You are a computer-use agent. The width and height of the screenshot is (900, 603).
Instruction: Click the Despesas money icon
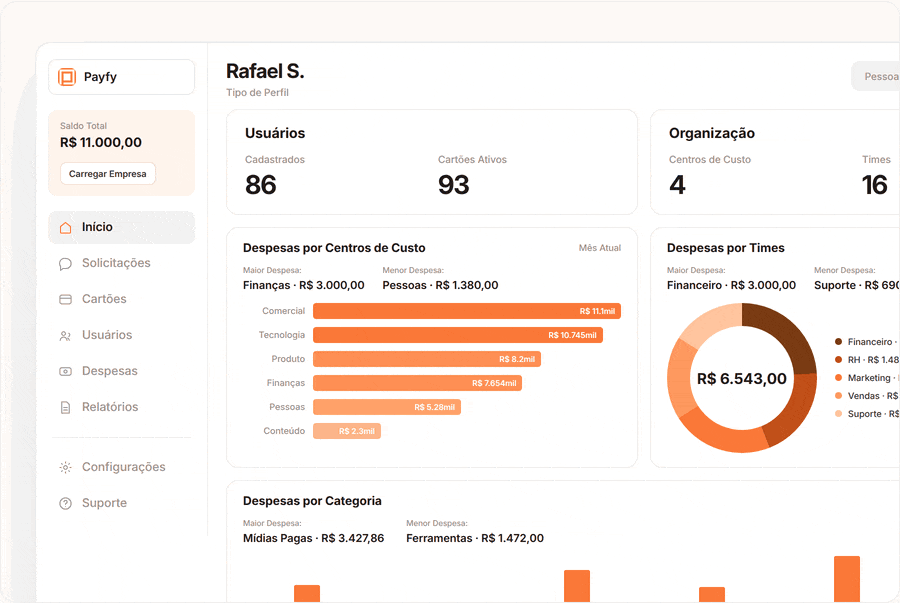[x=65, y=371]
